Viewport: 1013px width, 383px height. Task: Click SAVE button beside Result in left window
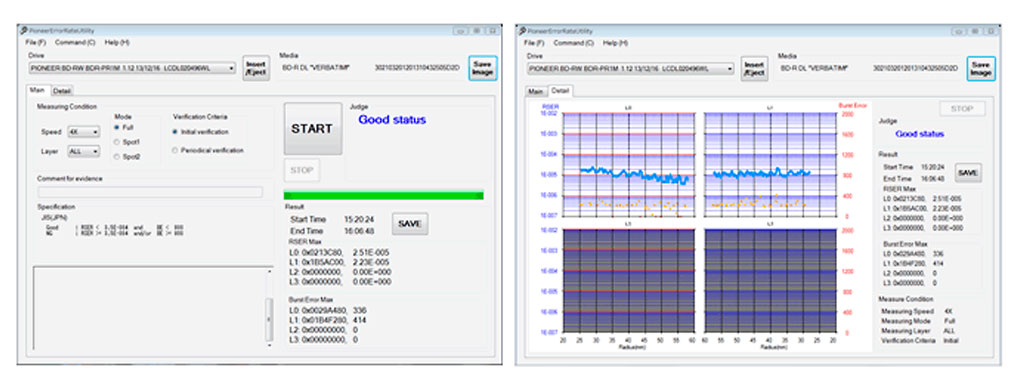pyautogui.click(x=410, y=223)
